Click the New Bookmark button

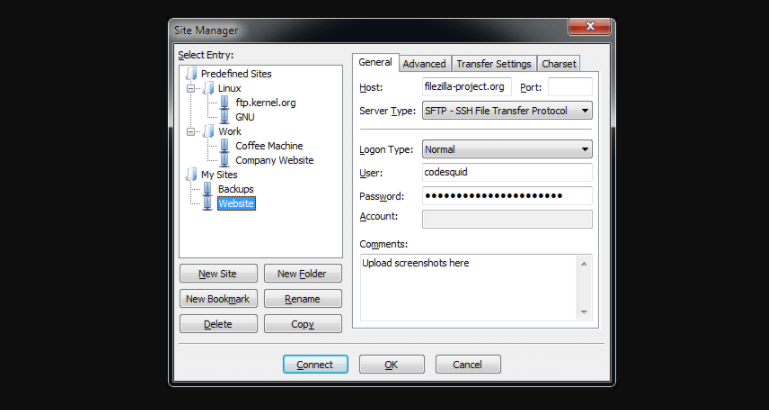(218, 299)
